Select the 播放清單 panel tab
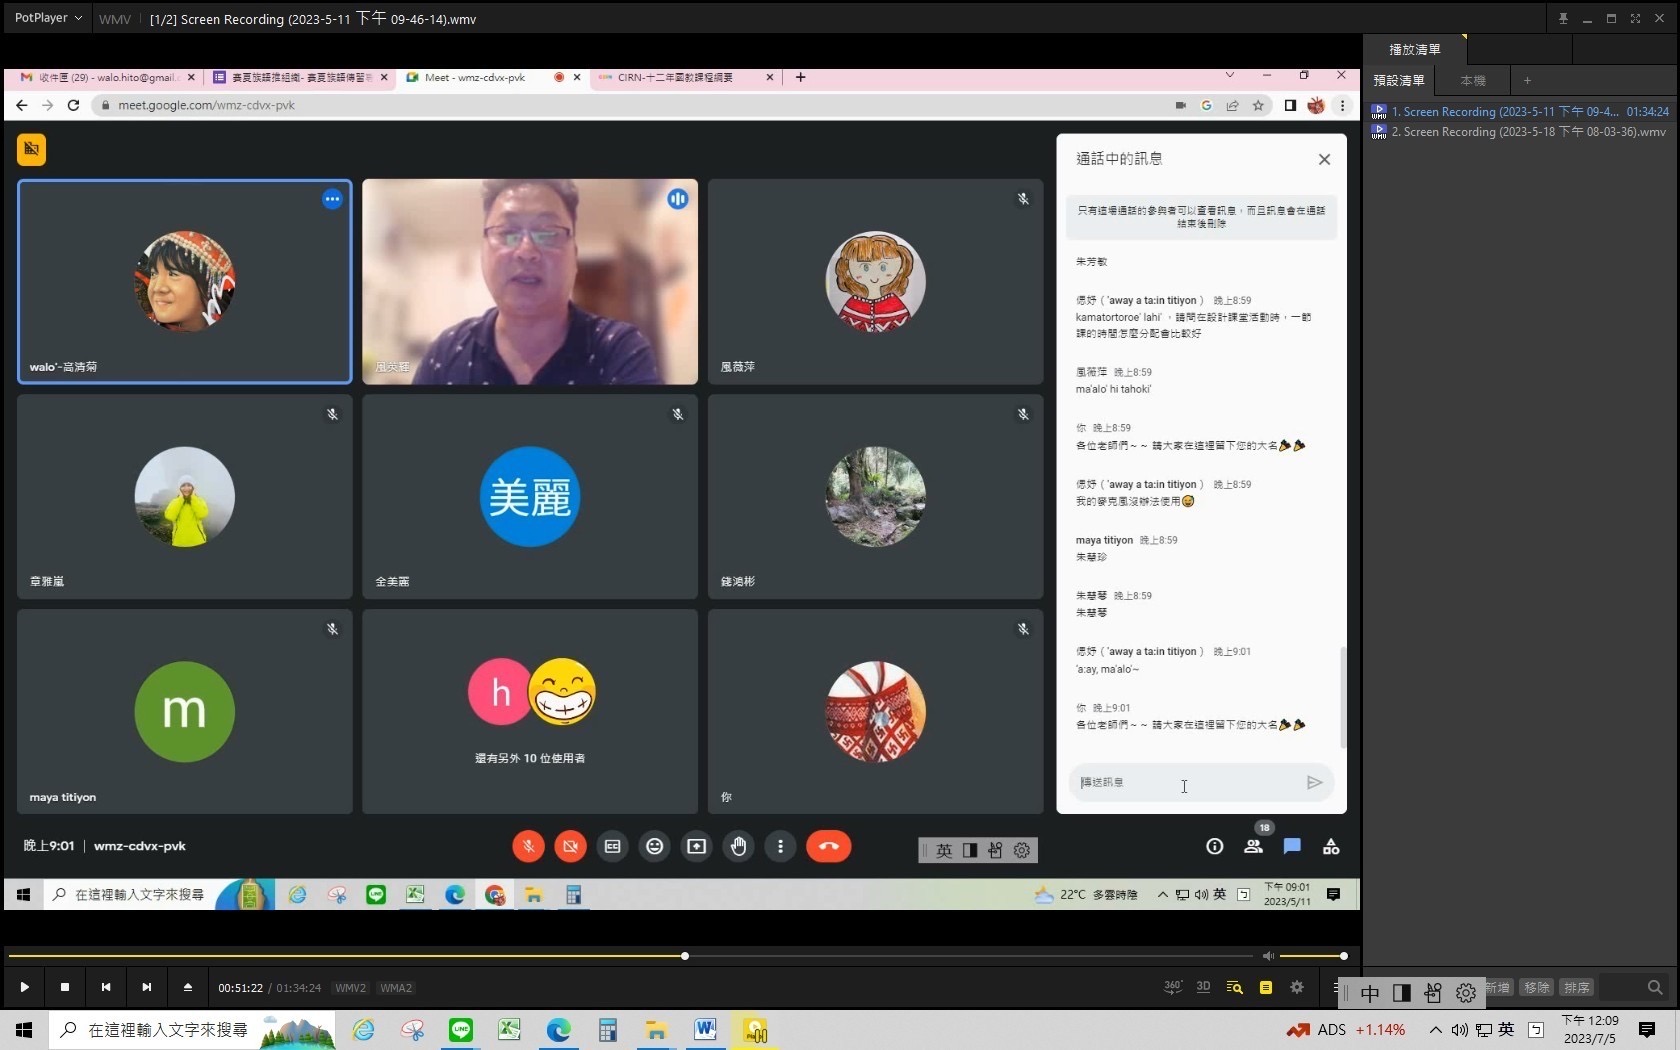1680x1050 pixels. [x=1414, y=49]
